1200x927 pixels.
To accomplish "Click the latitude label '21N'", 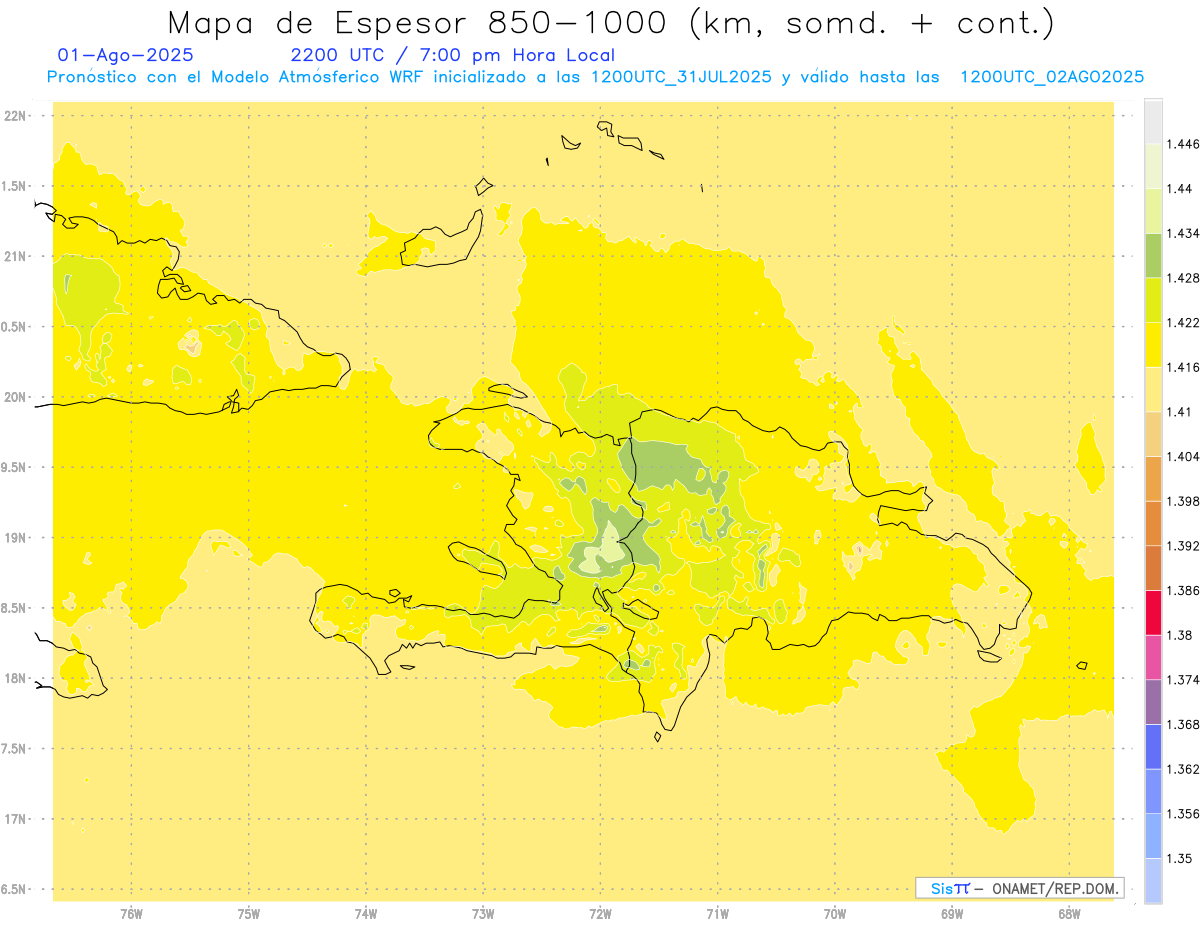I will tap(14, 257).
